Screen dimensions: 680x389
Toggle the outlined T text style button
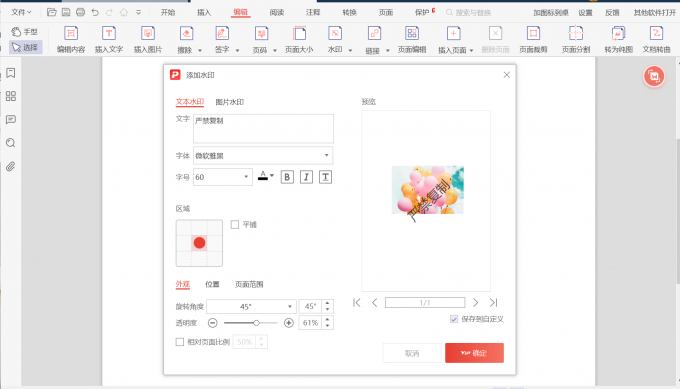coord(325,177)
